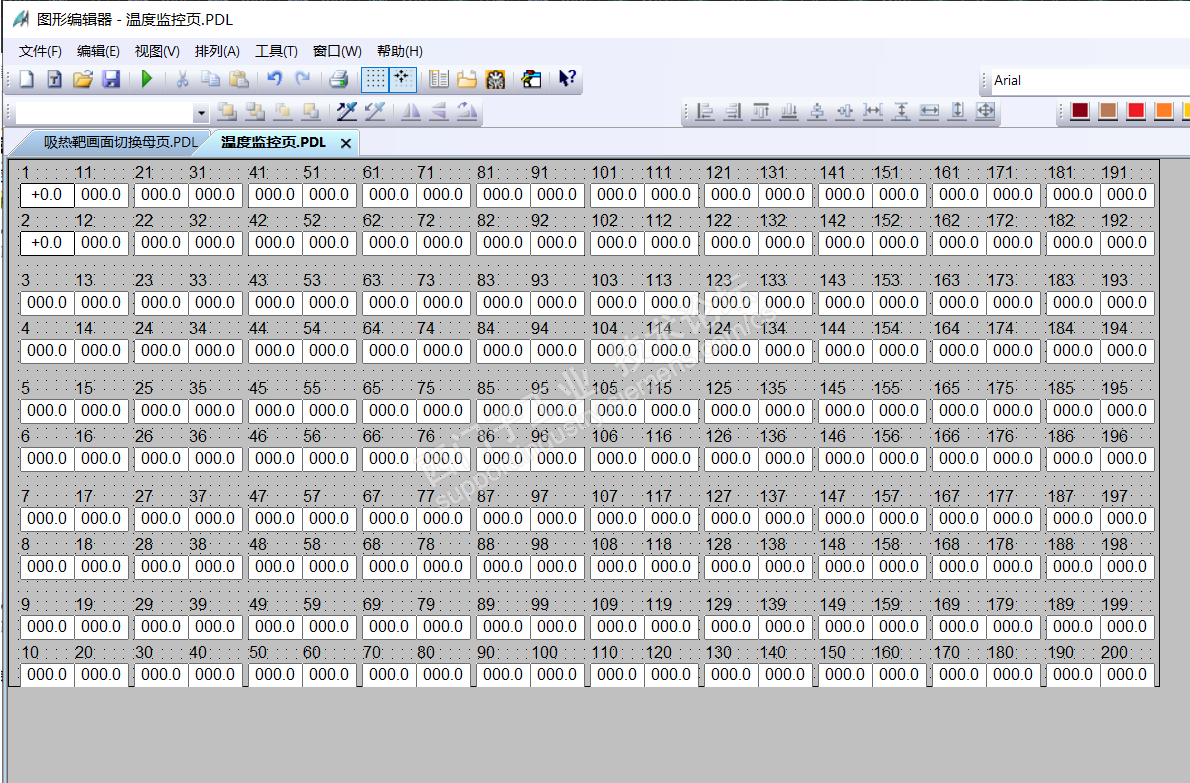Click the Copy icon in the toolbar
Image resolution: width=1190 pixels, height=783 pixels.
point(210,79)
